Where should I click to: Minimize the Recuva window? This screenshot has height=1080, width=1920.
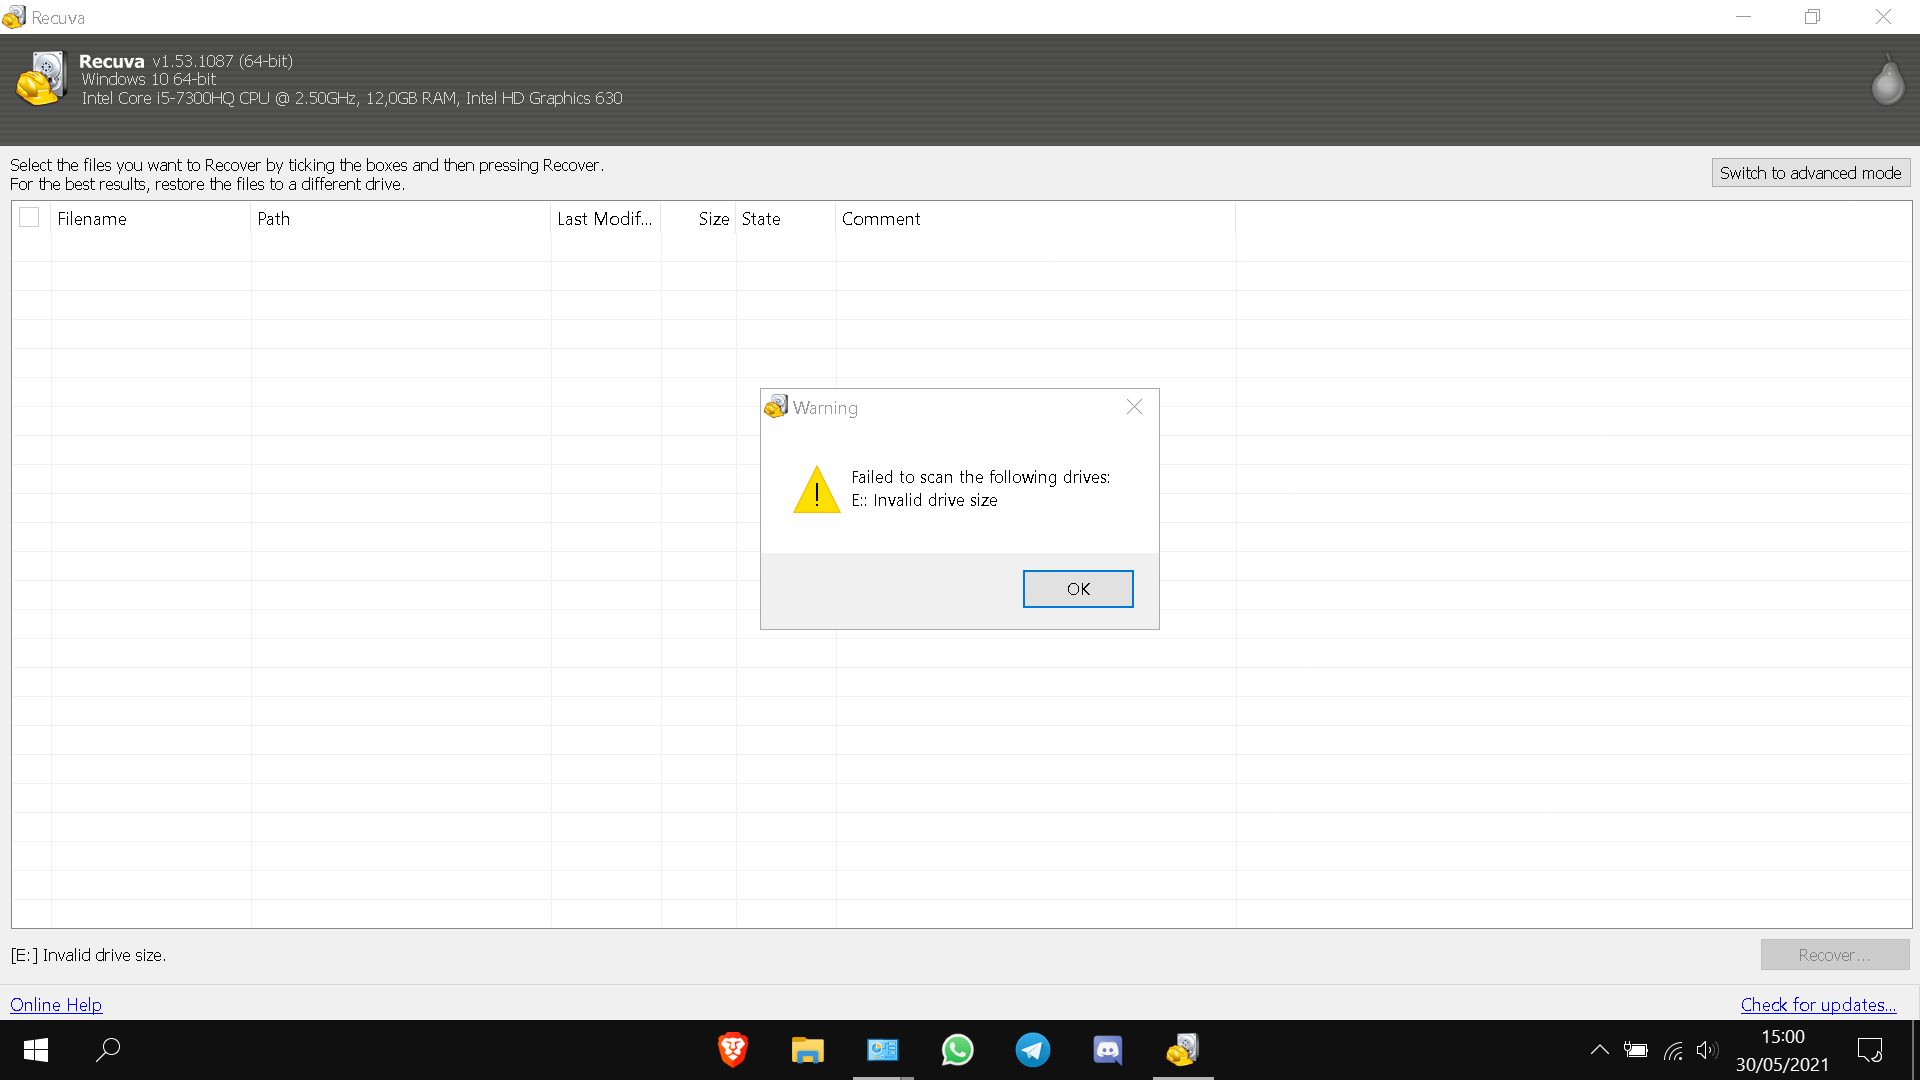[x=1743, y=17]
